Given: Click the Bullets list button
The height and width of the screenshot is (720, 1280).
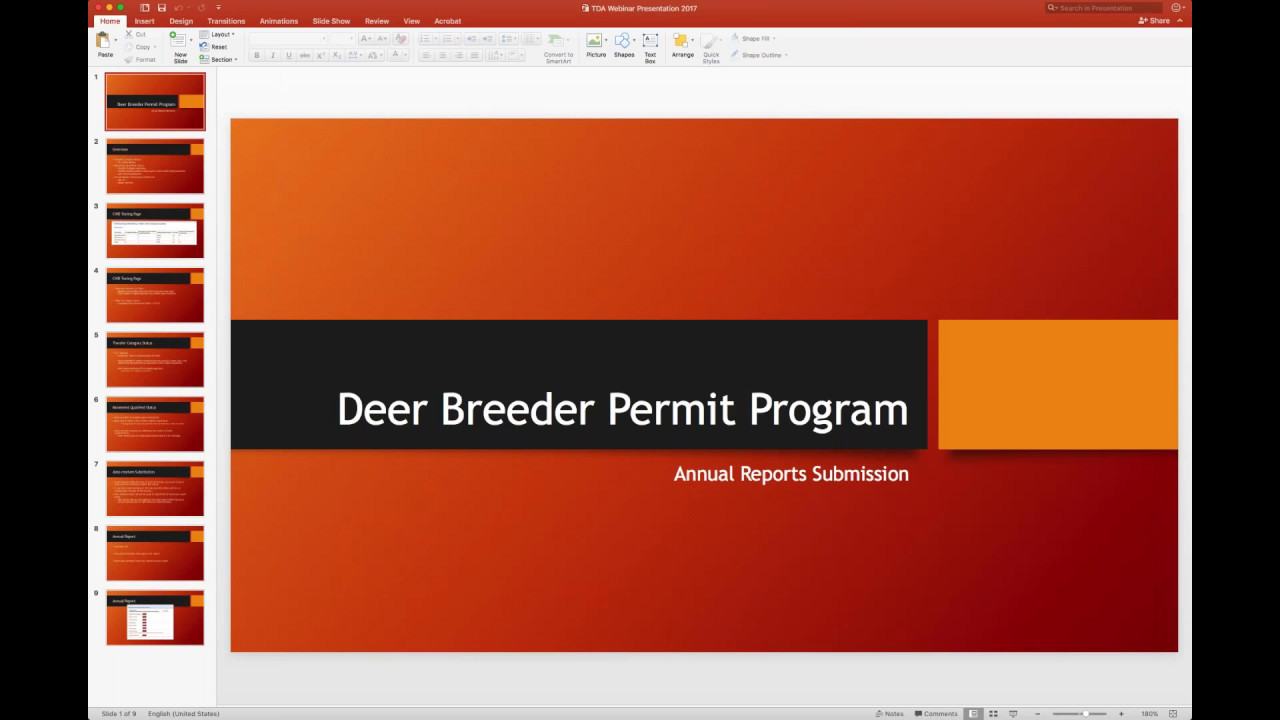Looking at the screenshot, I should (x=427, y=38).
